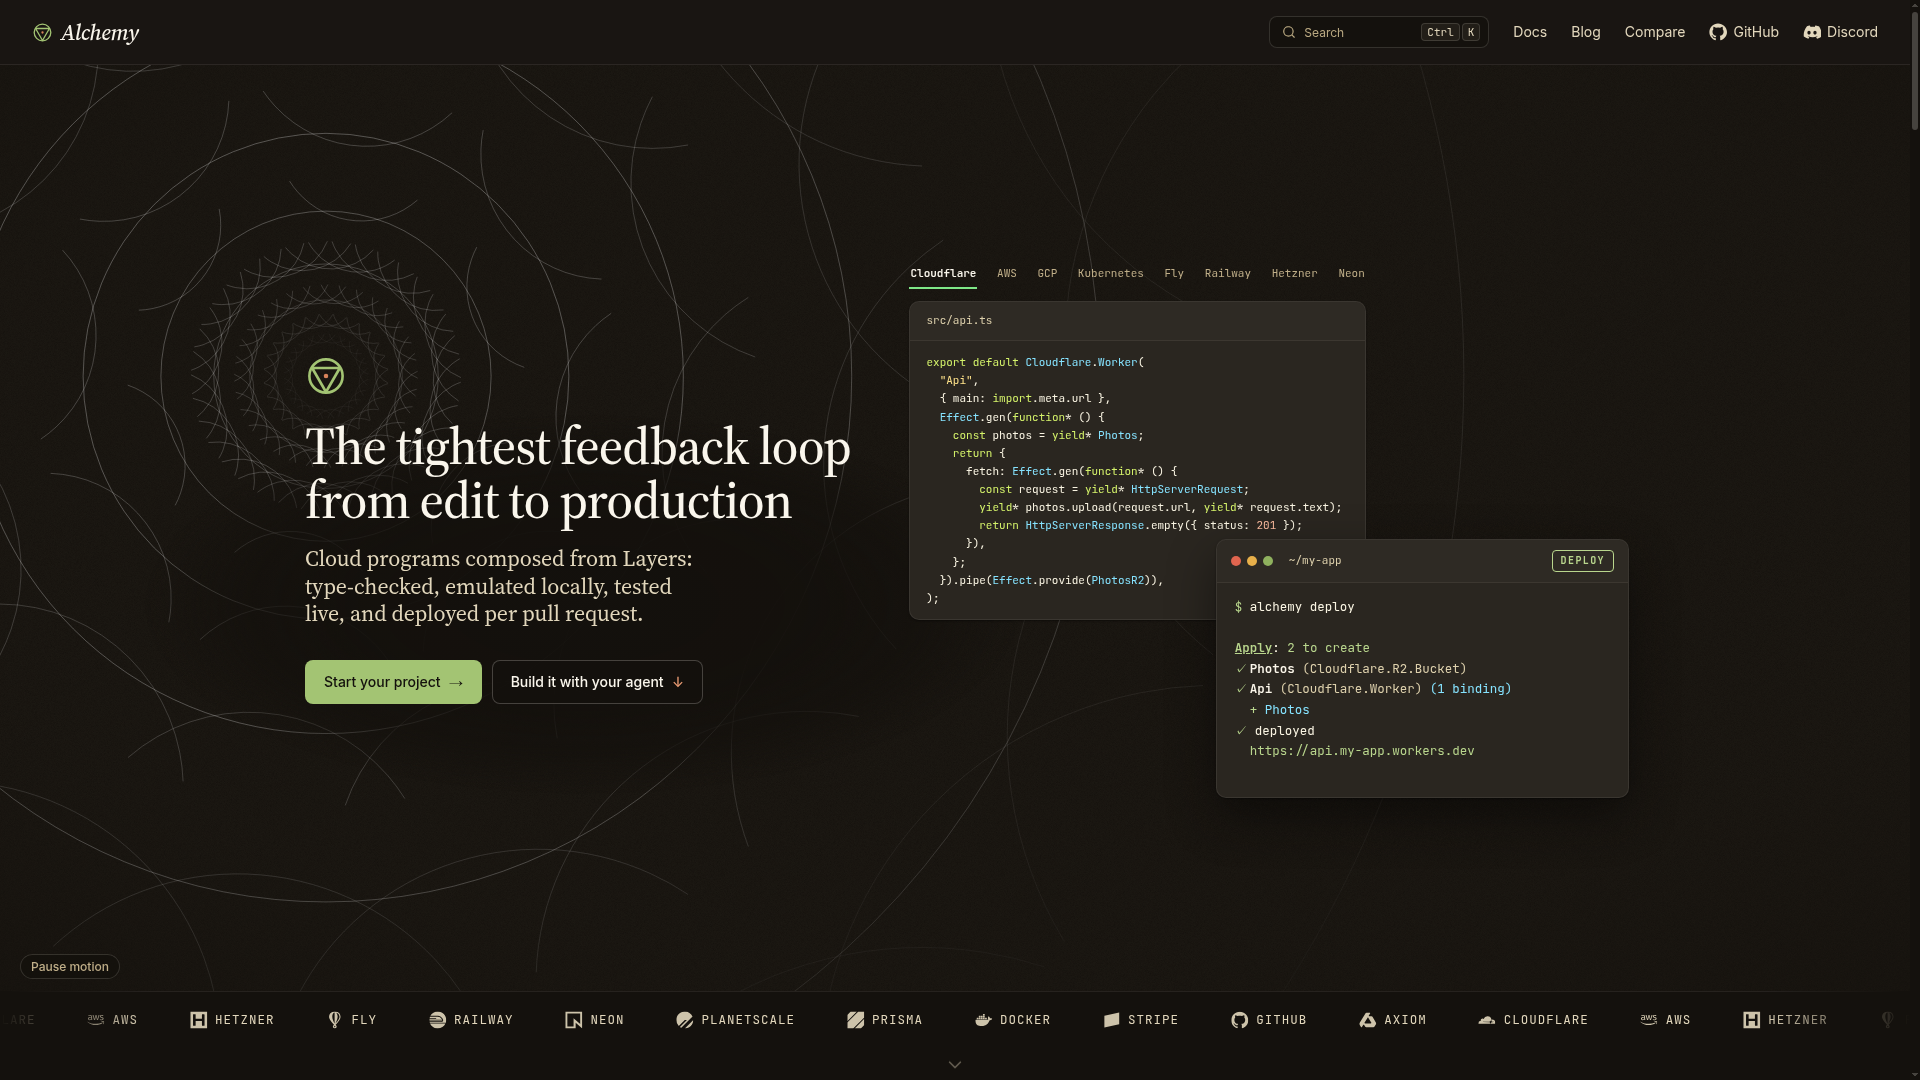This screenshot has width=1920, height=1080.
Task: Click the Cloudflare cloud logo icon
Action: pyautogui.click(x=1487, y=1020)
